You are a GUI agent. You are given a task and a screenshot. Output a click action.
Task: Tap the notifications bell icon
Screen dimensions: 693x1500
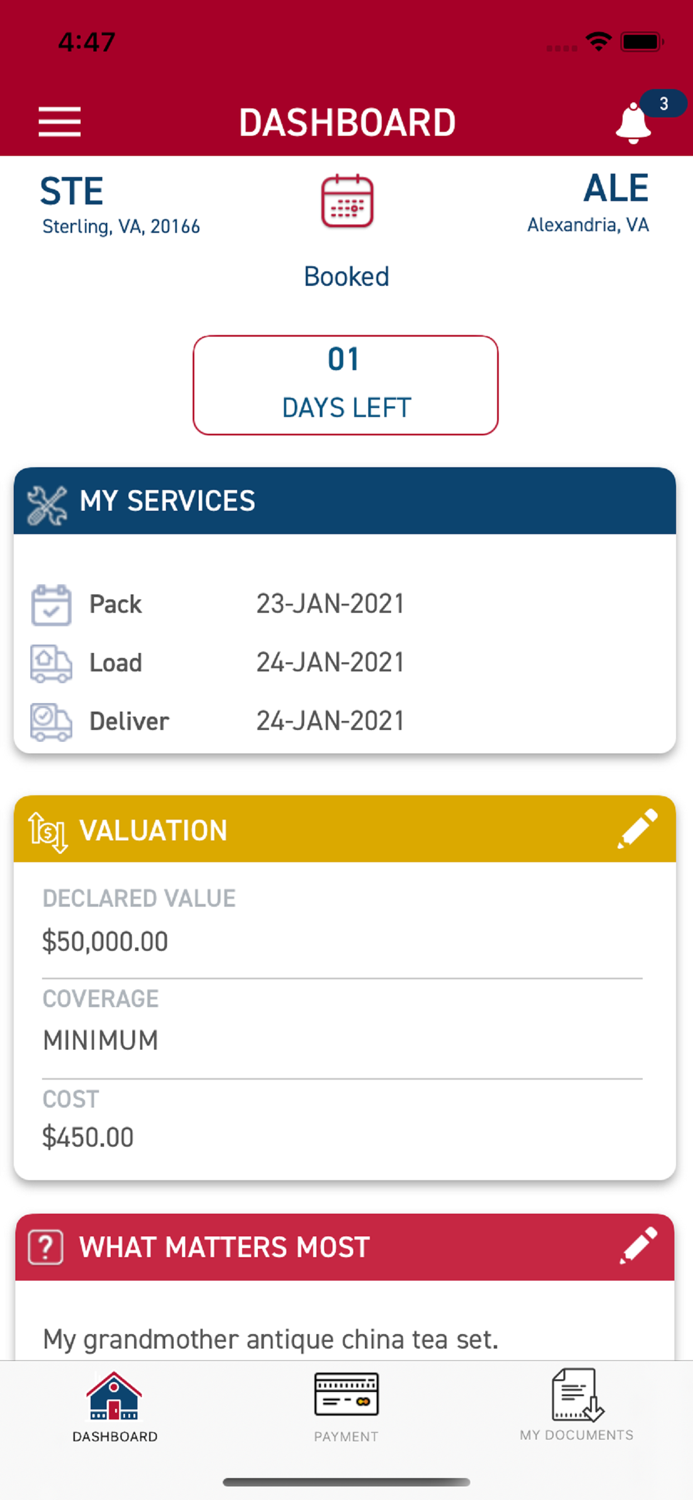coord(633,123)
